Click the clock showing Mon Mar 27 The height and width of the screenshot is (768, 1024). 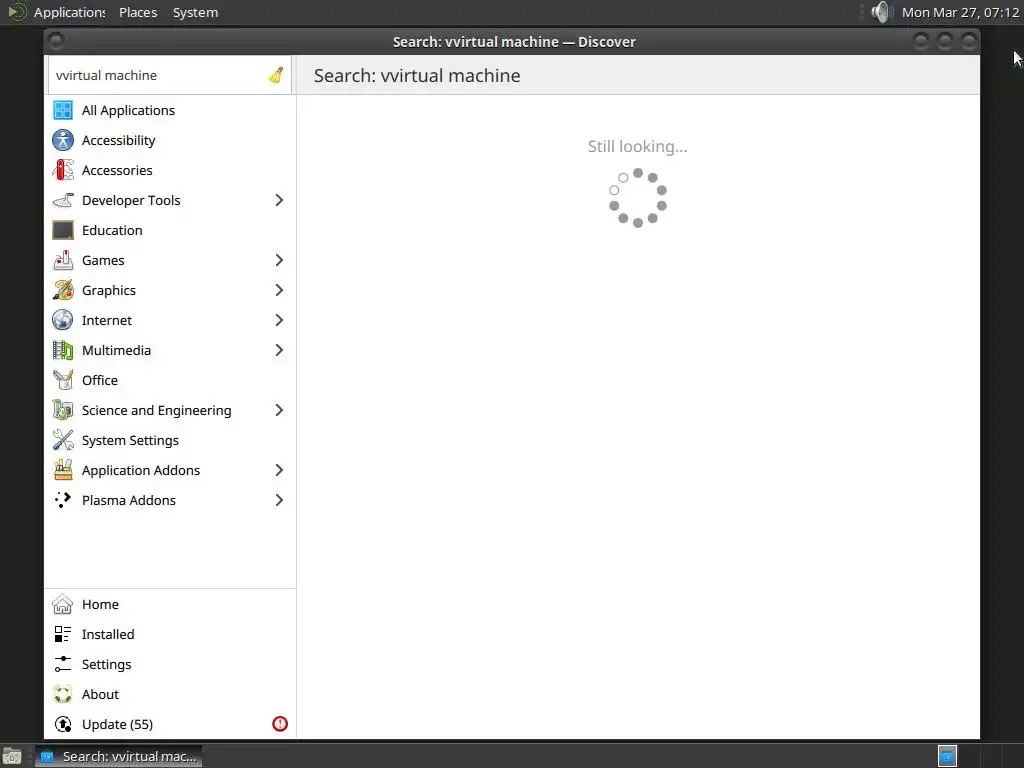pyautogui.click(x=960, y=12)
